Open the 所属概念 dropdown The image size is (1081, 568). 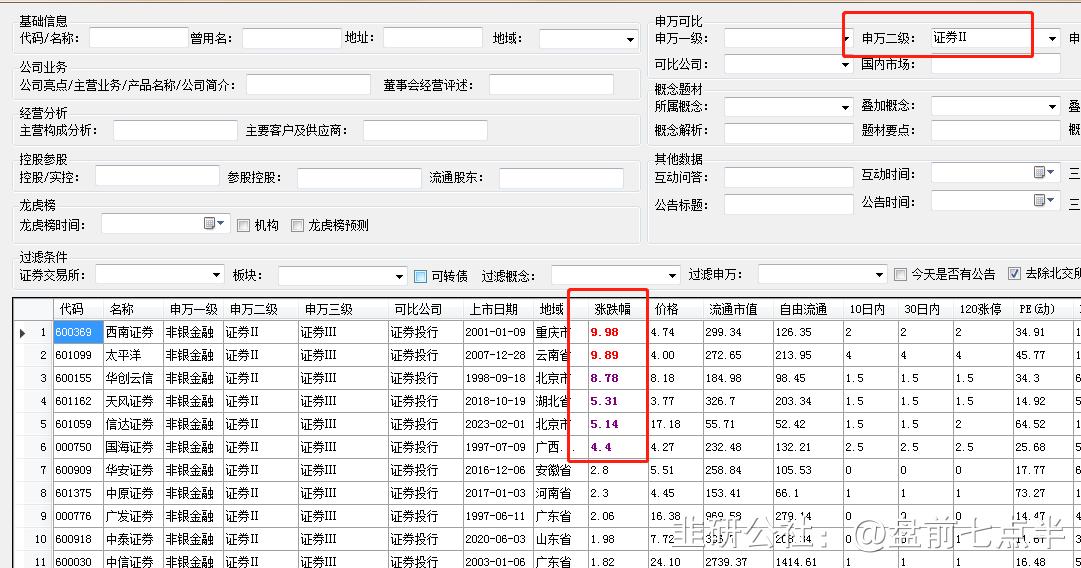pos(846,107)
